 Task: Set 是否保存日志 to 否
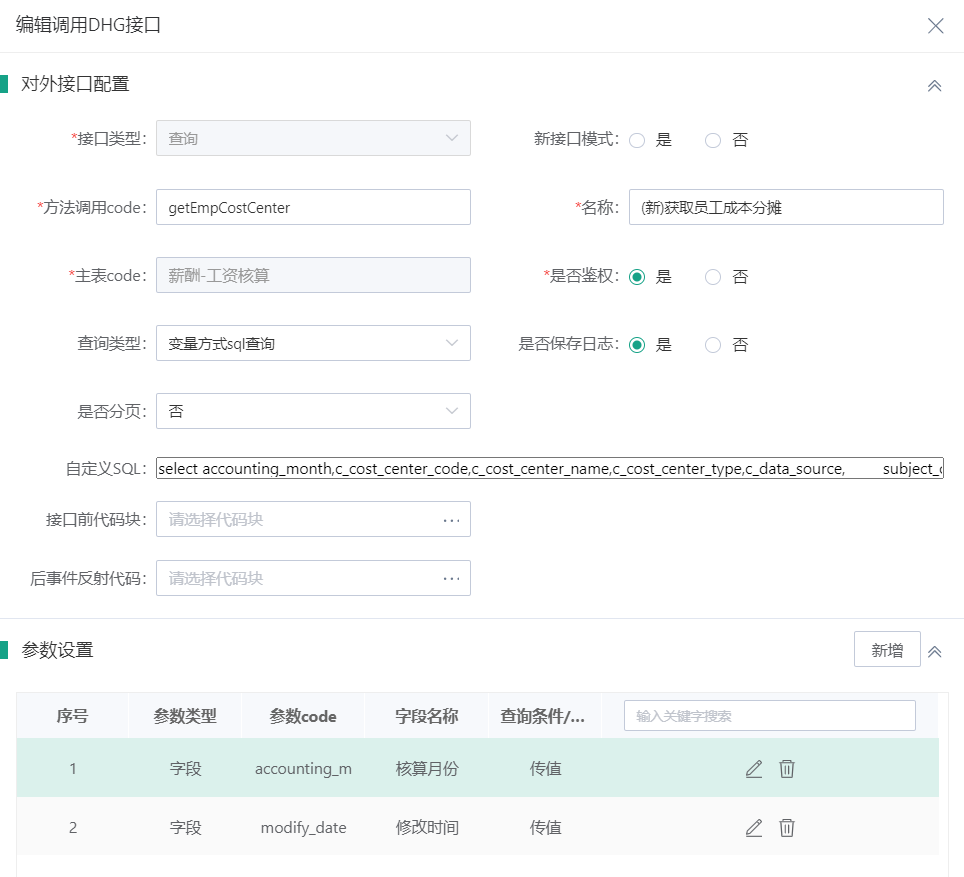click(710, 345)
